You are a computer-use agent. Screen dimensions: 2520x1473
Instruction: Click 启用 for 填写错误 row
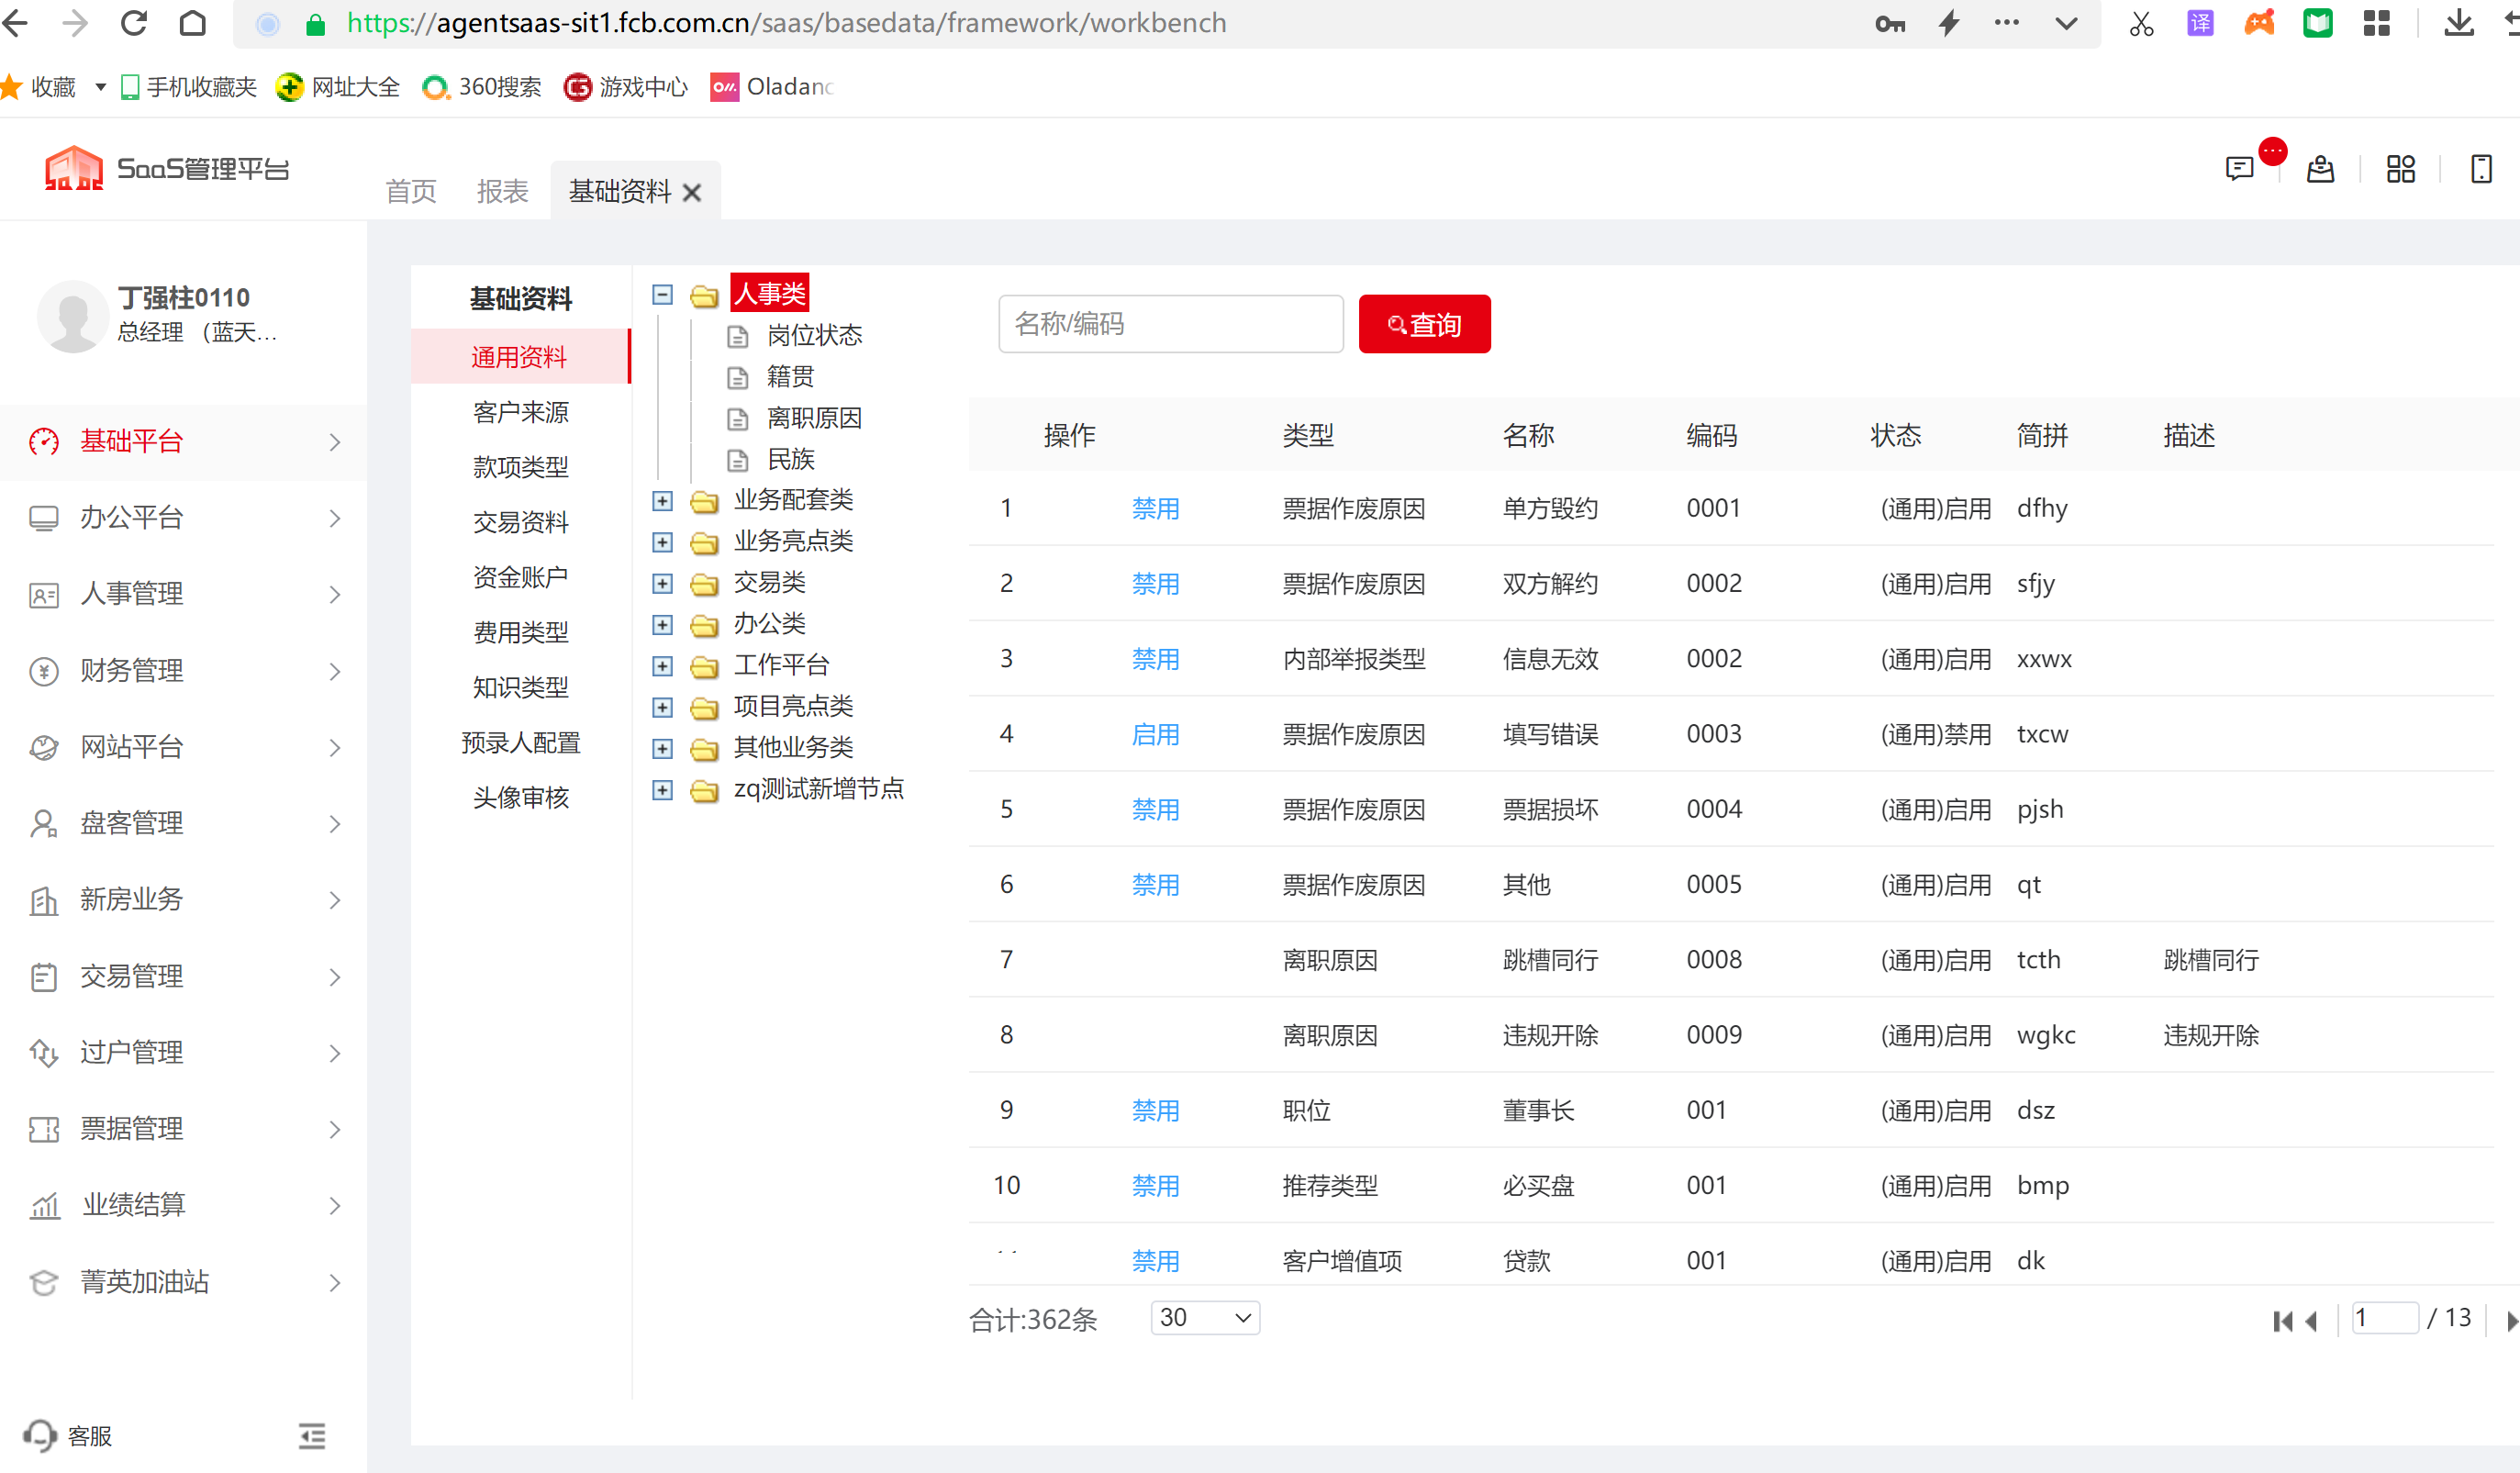(1155, 734)
